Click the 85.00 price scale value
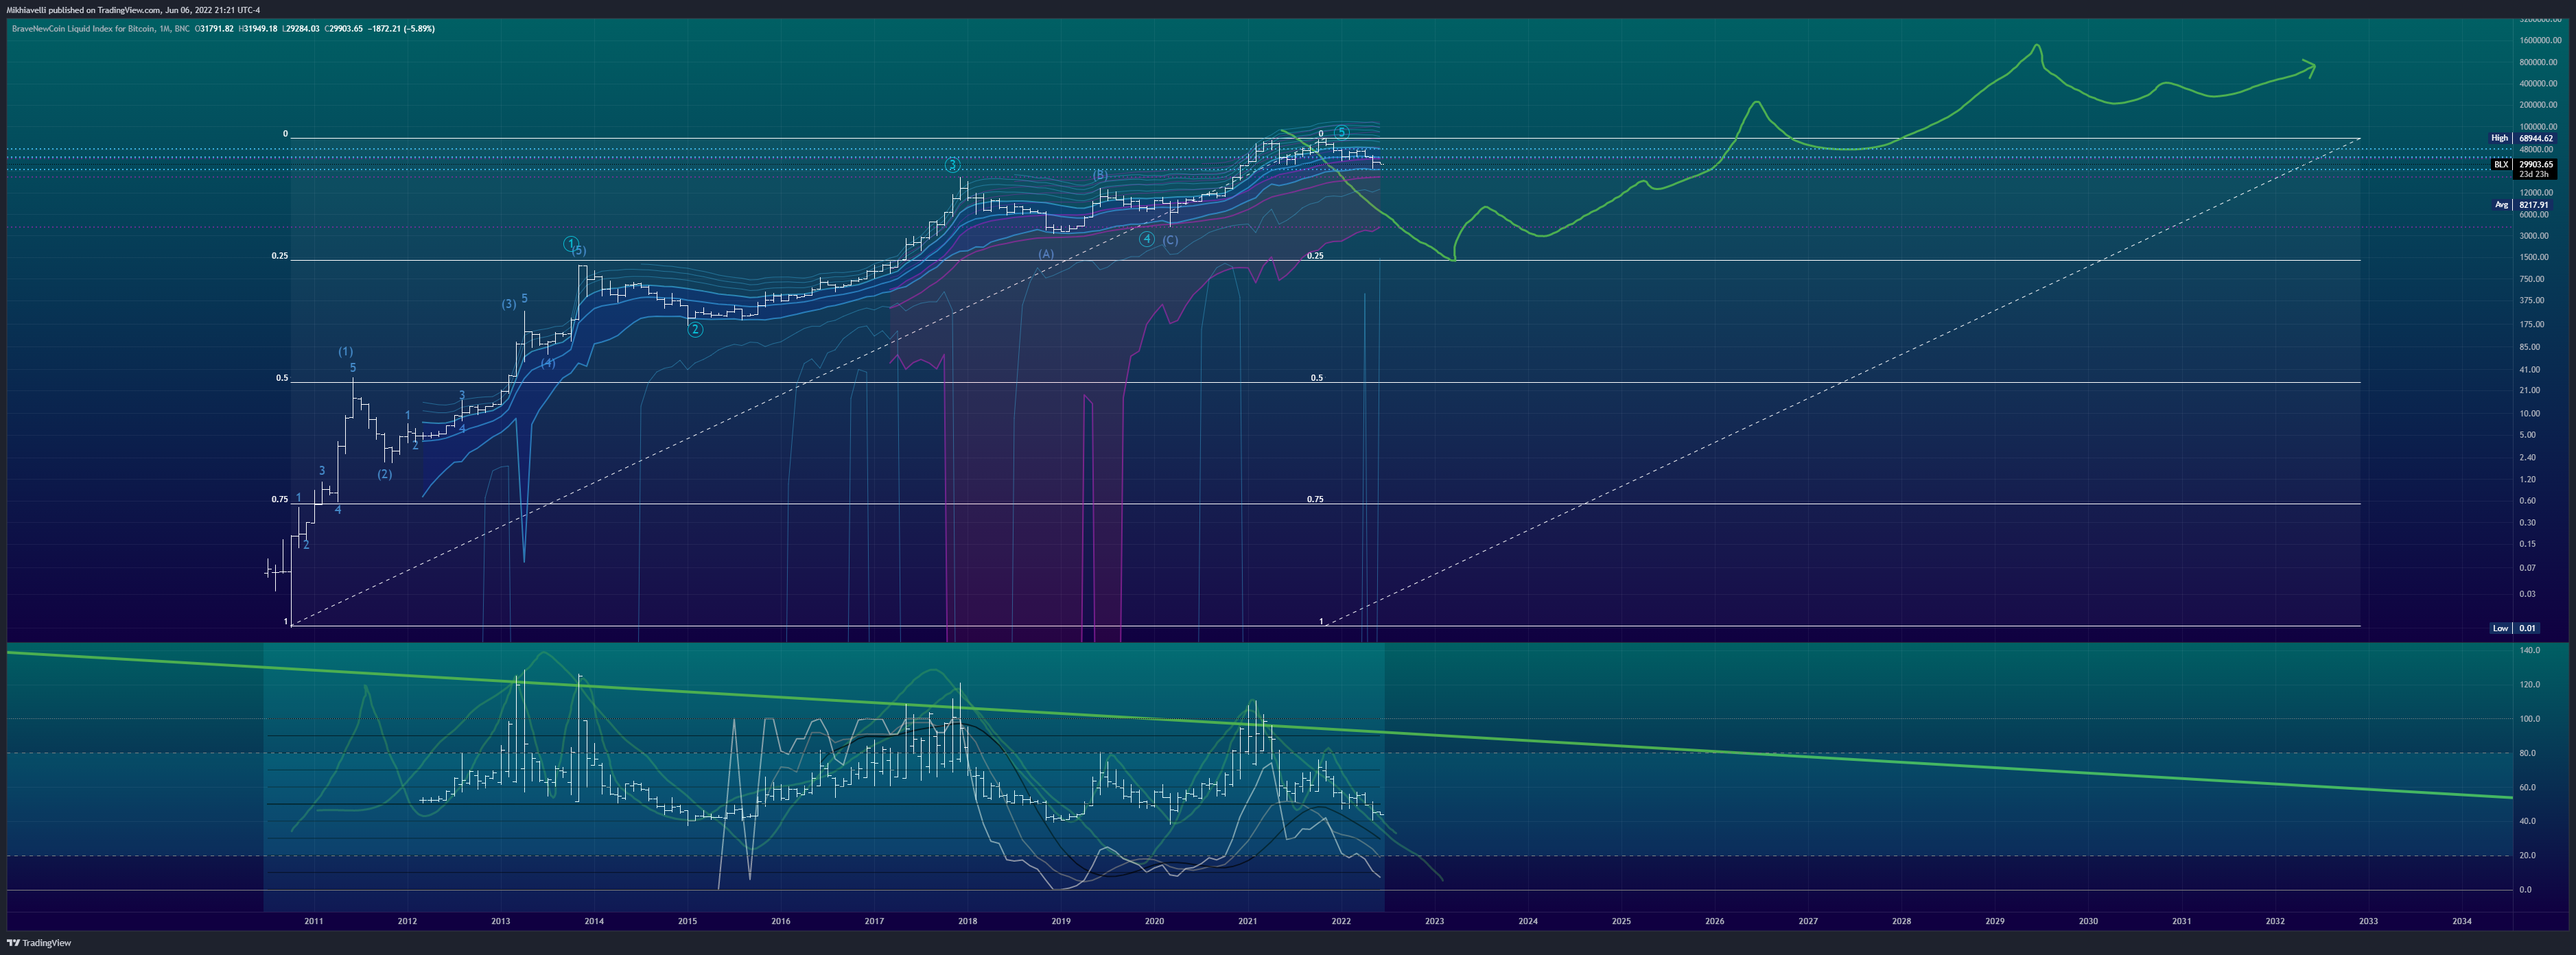Viewport: 2576px width, 955px height. (x=2530, y=347)
